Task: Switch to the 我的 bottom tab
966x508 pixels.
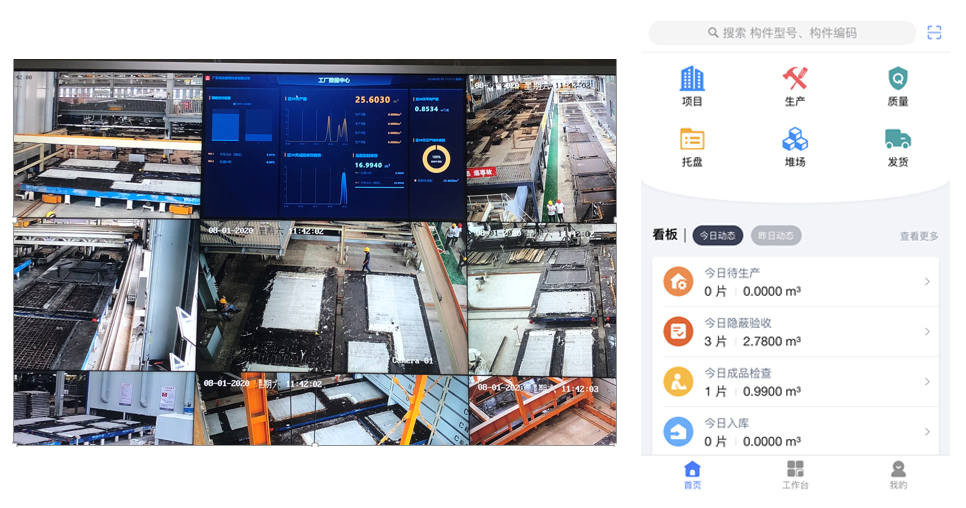Action: point(898,474)
